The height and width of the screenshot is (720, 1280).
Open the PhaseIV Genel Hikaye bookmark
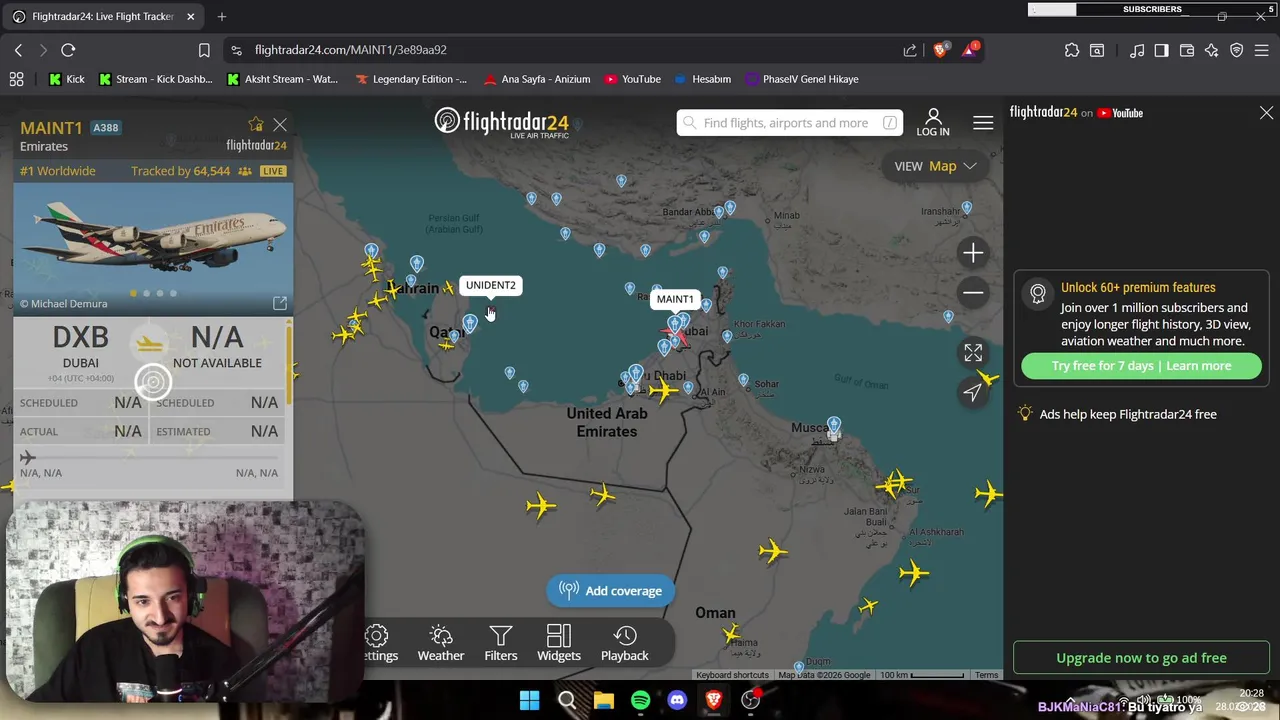[802, 79]
